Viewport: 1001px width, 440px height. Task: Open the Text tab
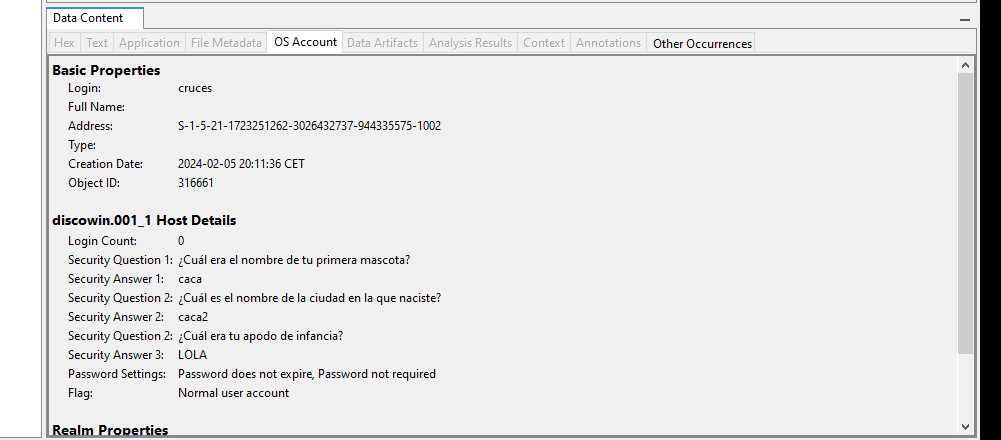[97, 43]
